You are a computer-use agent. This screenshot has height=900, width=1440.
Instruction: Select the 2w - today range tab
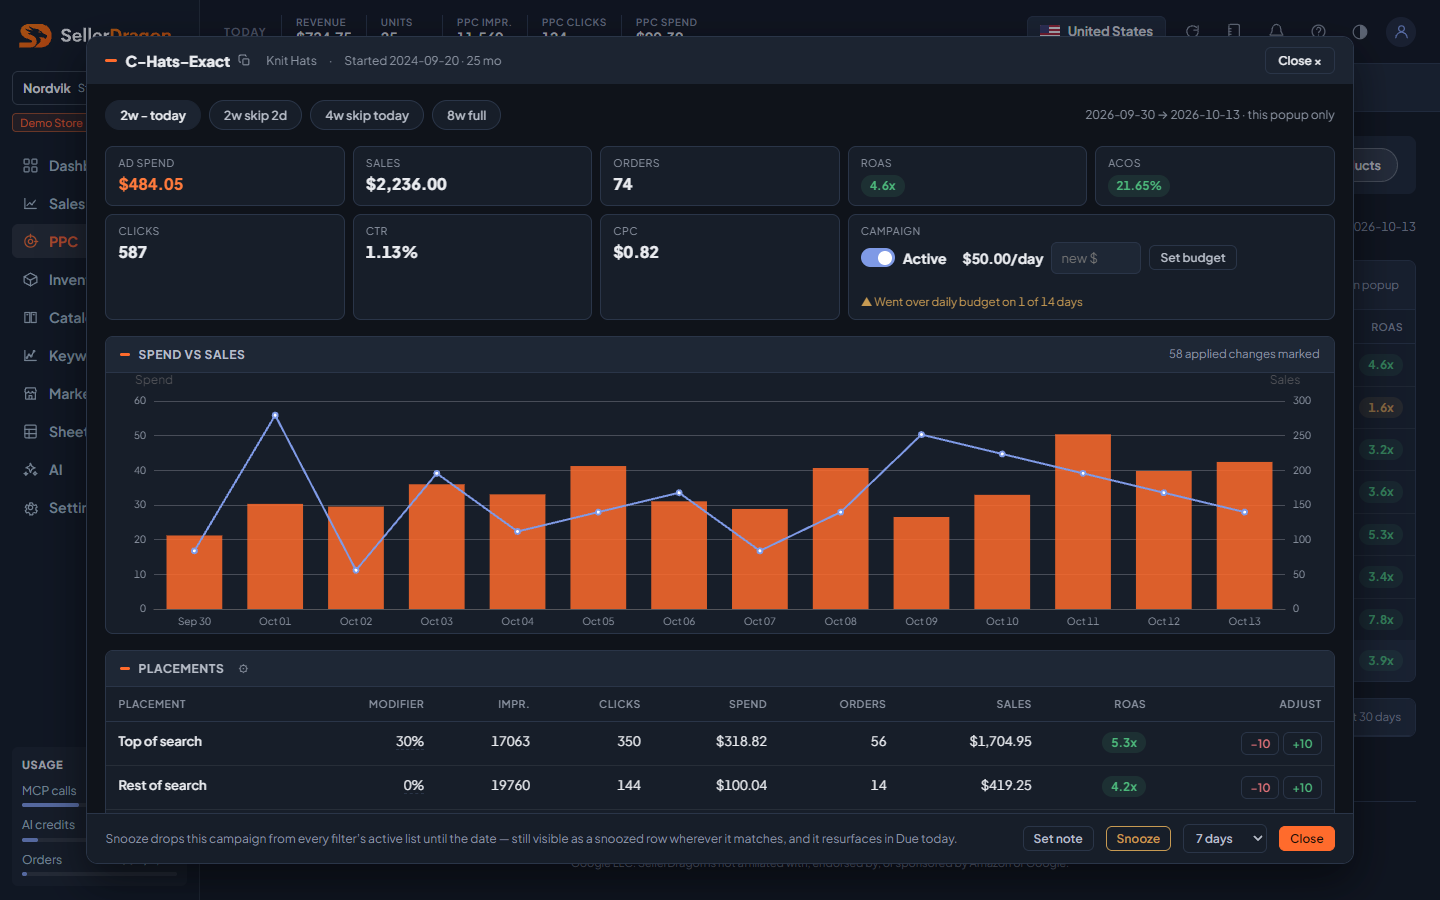(x=153, y=116)
